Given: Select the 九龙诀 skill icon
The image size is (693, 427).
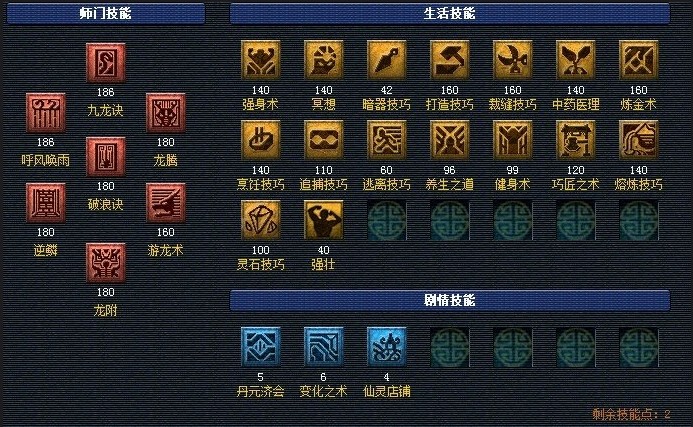Looking at the screenshot, I should point(106,63).
